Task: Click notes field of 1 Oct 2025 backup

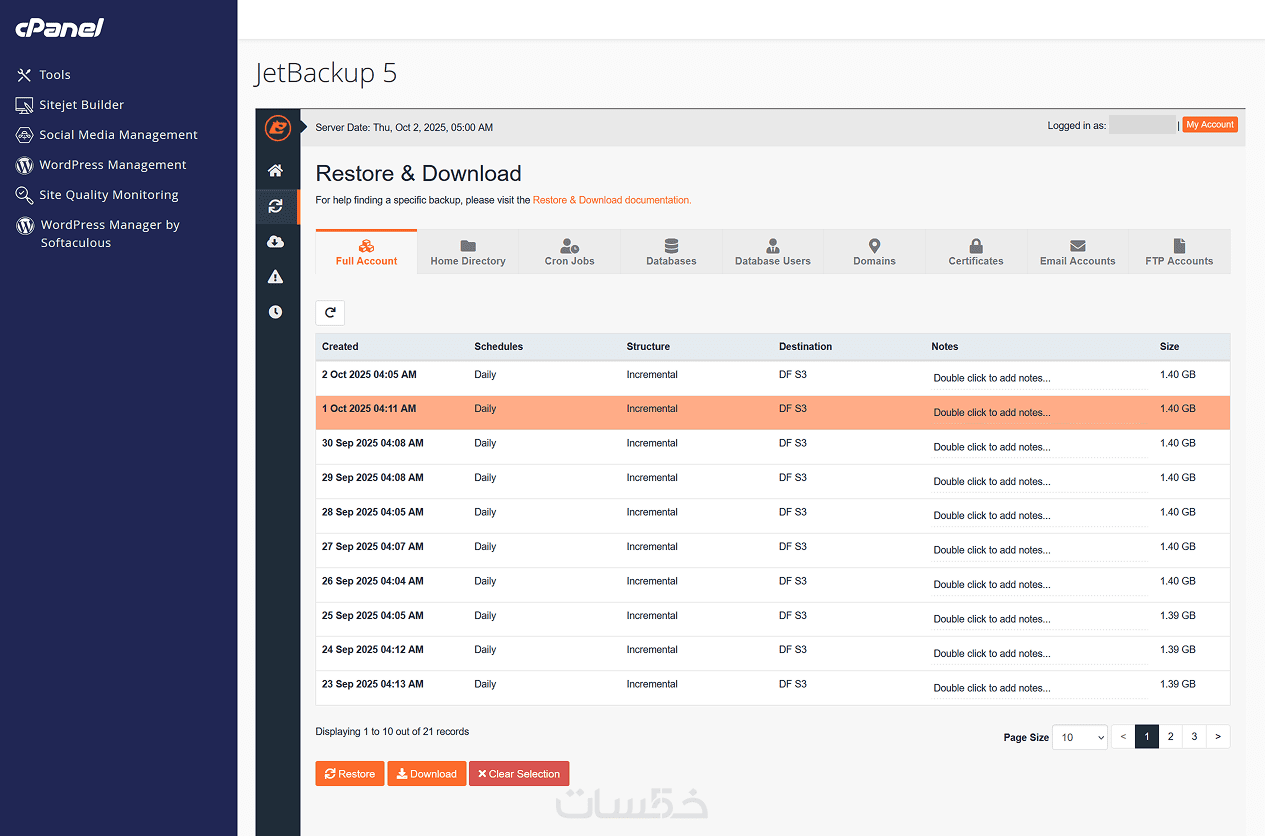Action: pos(1040,413)
